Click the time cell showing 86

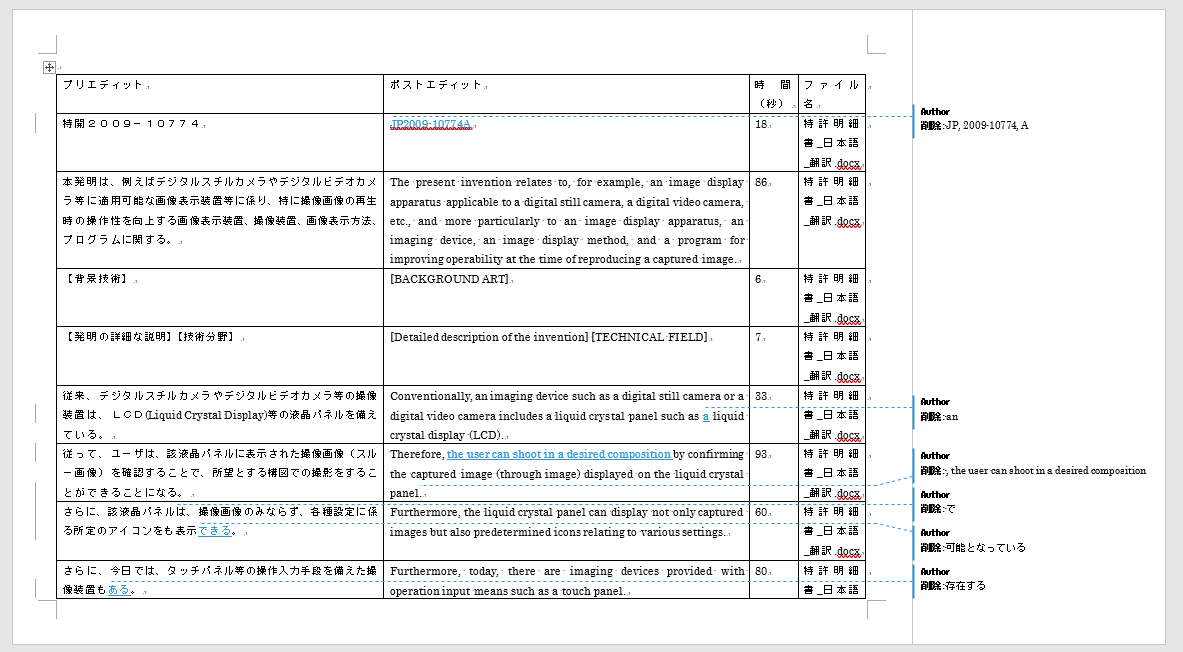[x=761, y=183]
